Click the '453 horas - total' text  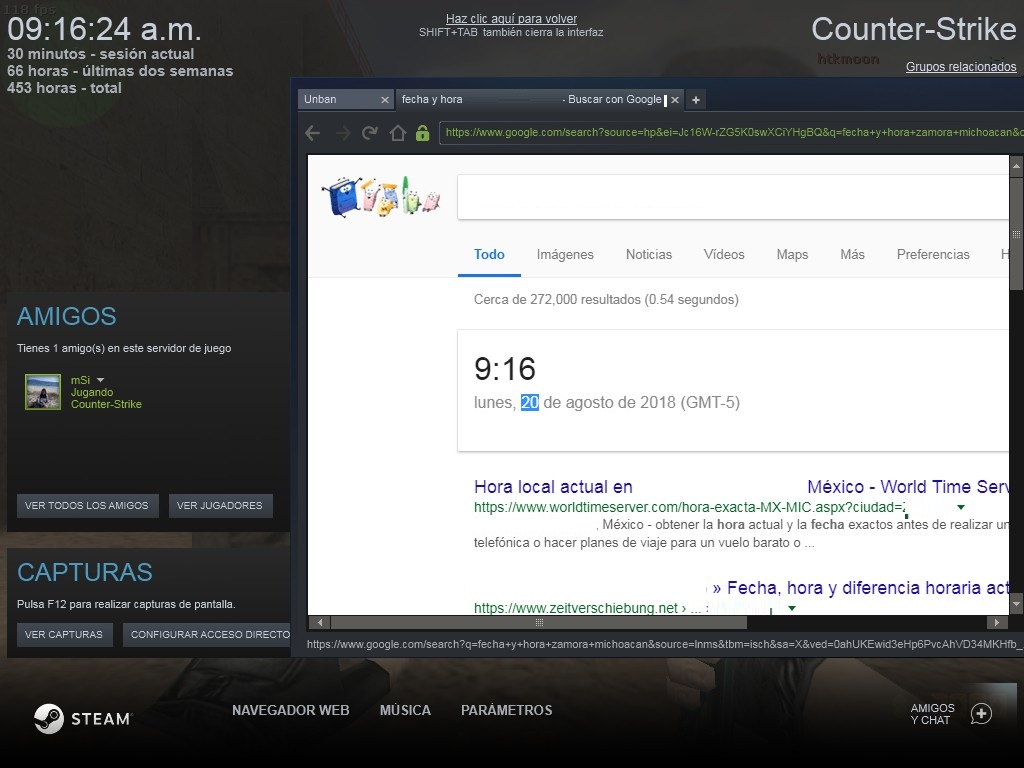(64, 88)
